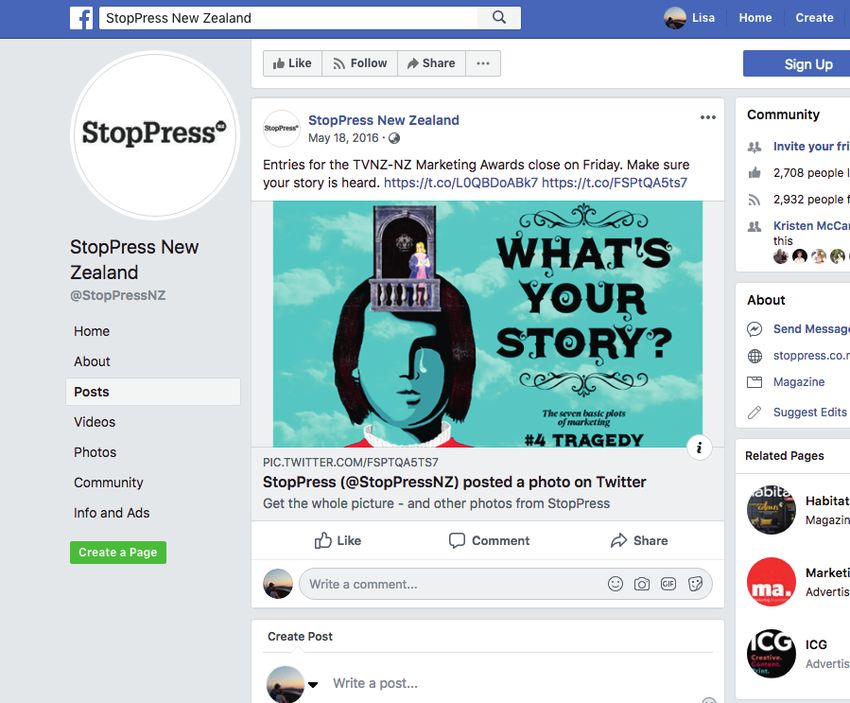Screen dimensions: 850x703
Task: Click the 2,932 people follow count
Action: click(812, 199)
